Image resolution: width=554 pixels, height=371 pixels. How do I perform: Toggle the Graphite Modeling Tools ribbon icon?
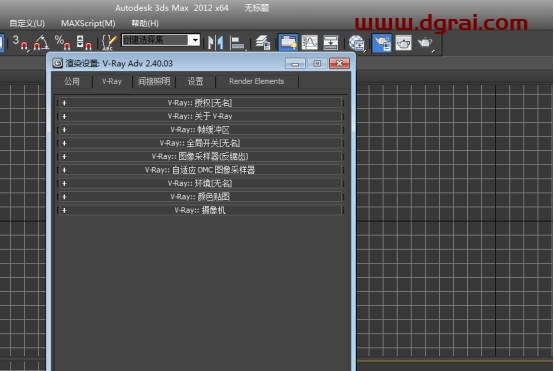pos(288,42)
